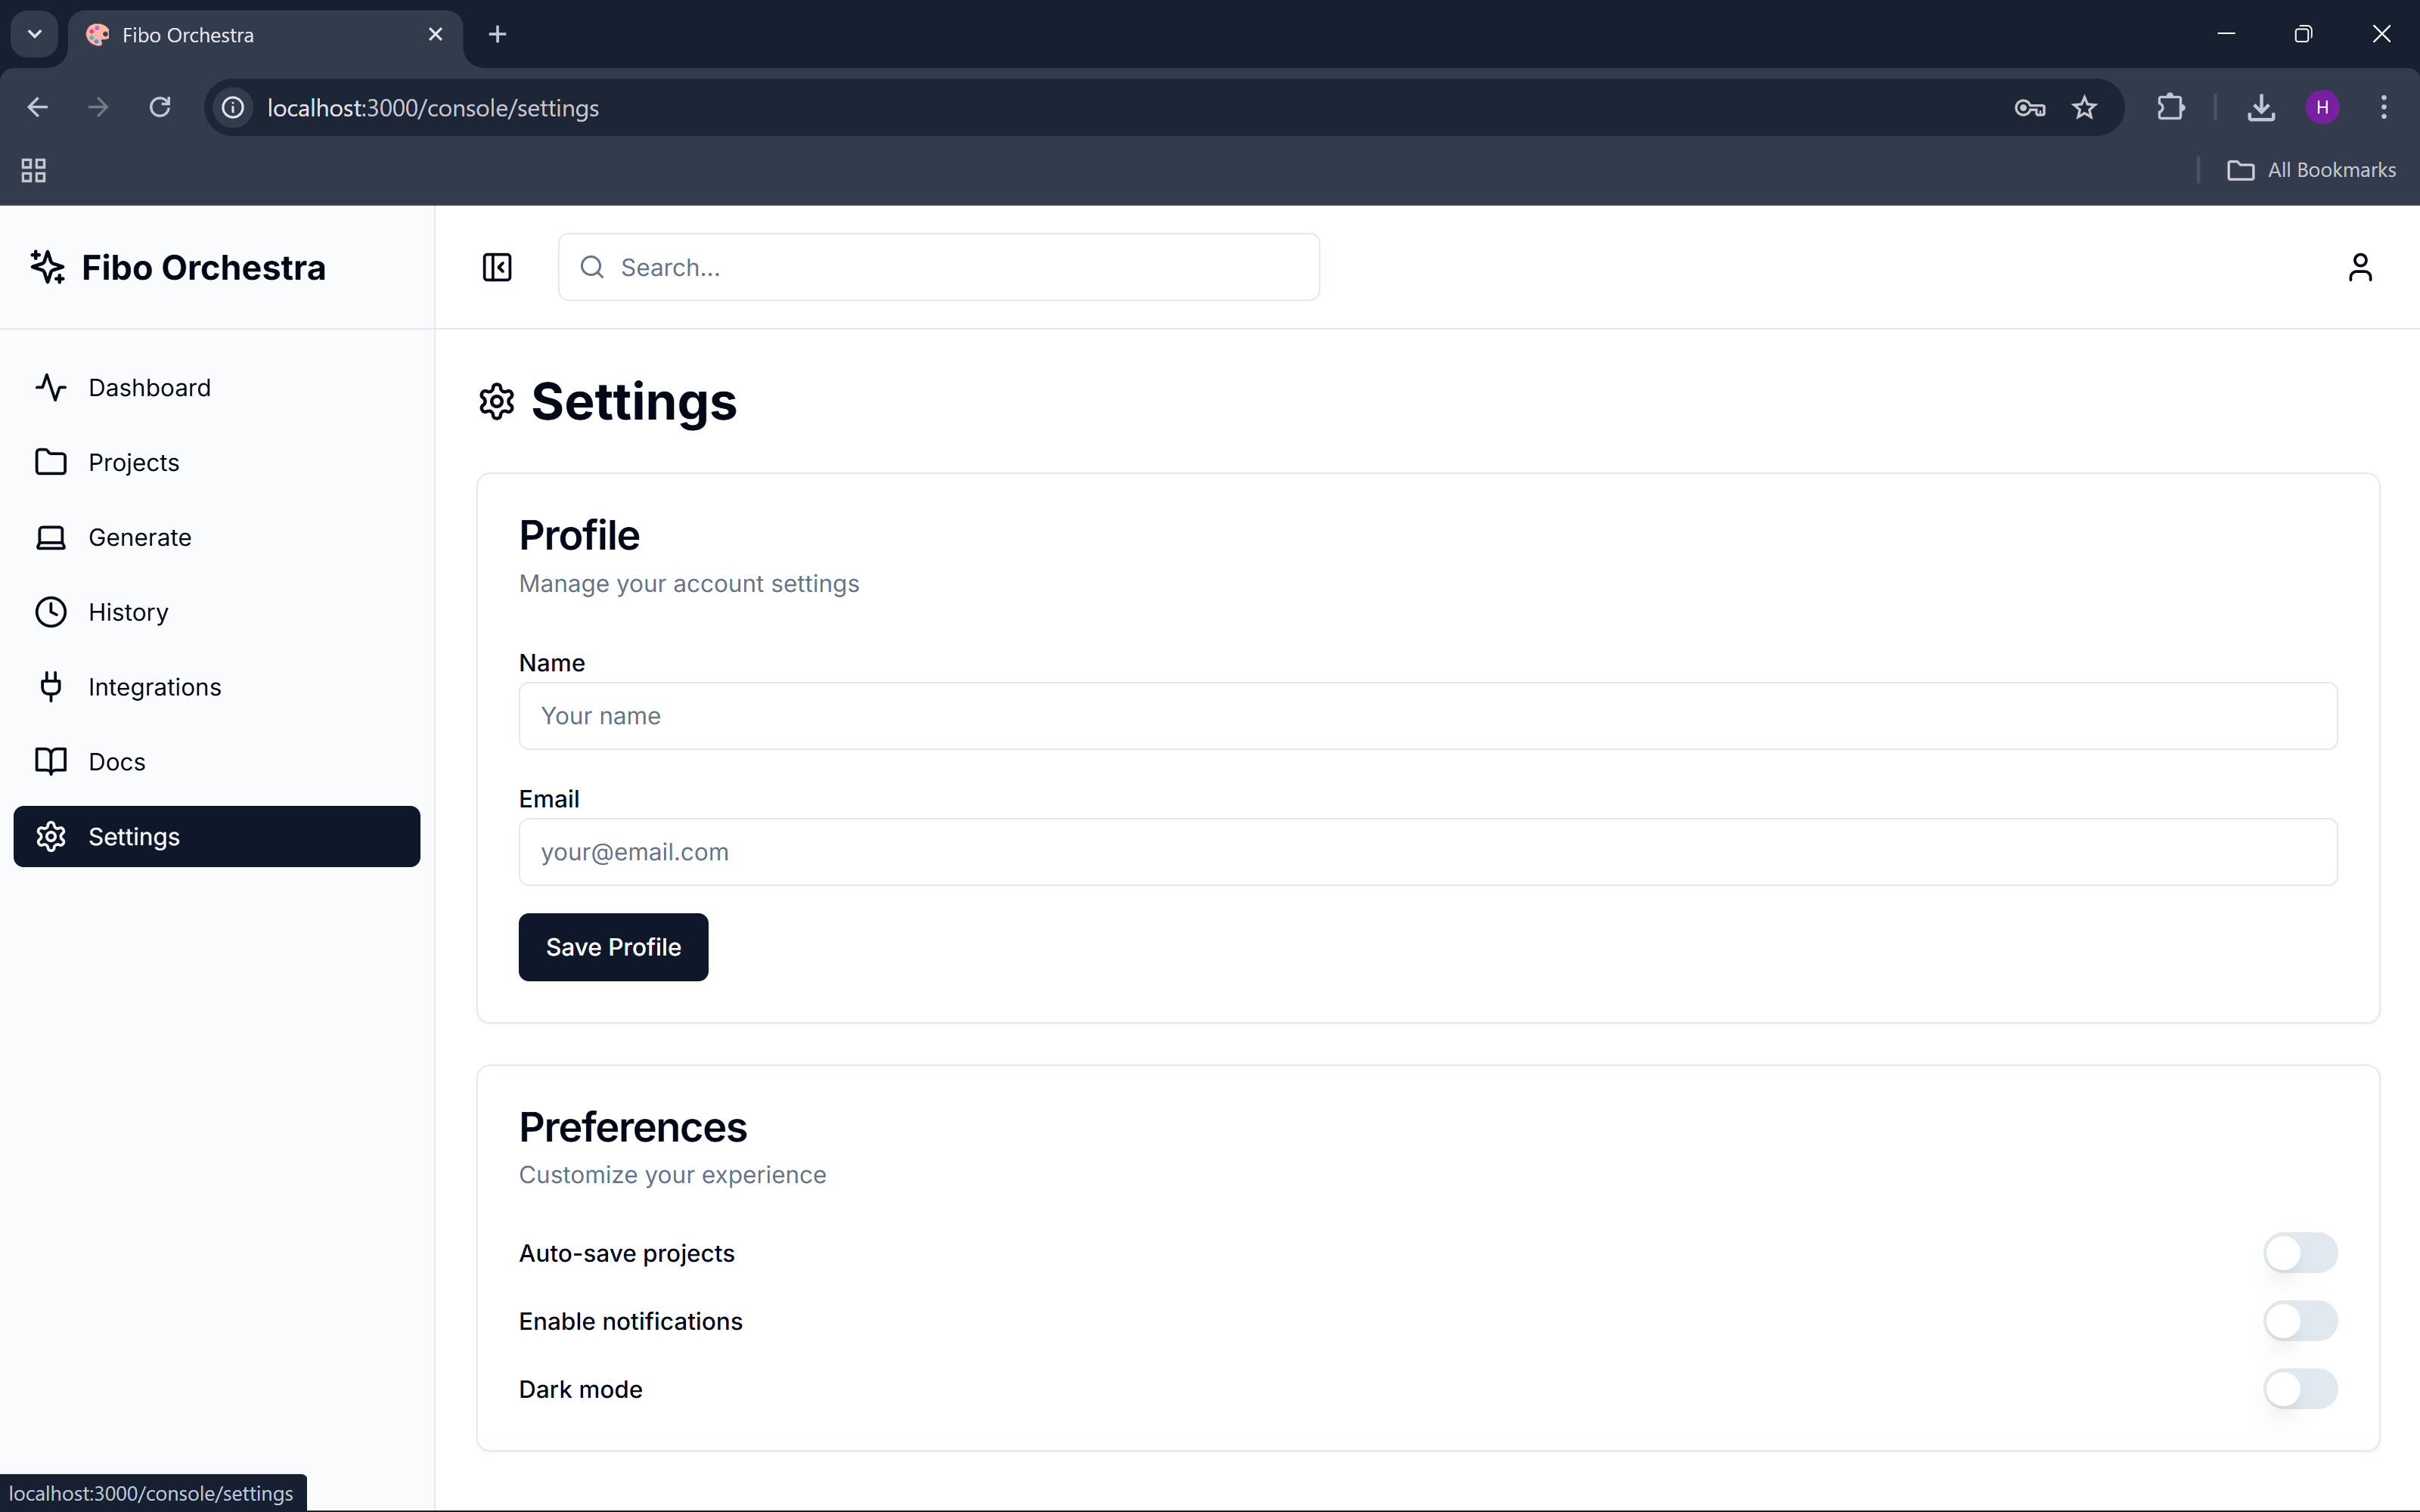
Task: Open the browser extensions puzzle icon
Action: point(2170,107)
